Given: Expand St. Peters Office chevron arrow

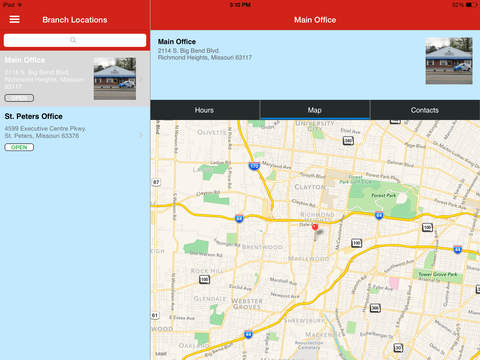Looking at the screenshot, I should (141, 135).
